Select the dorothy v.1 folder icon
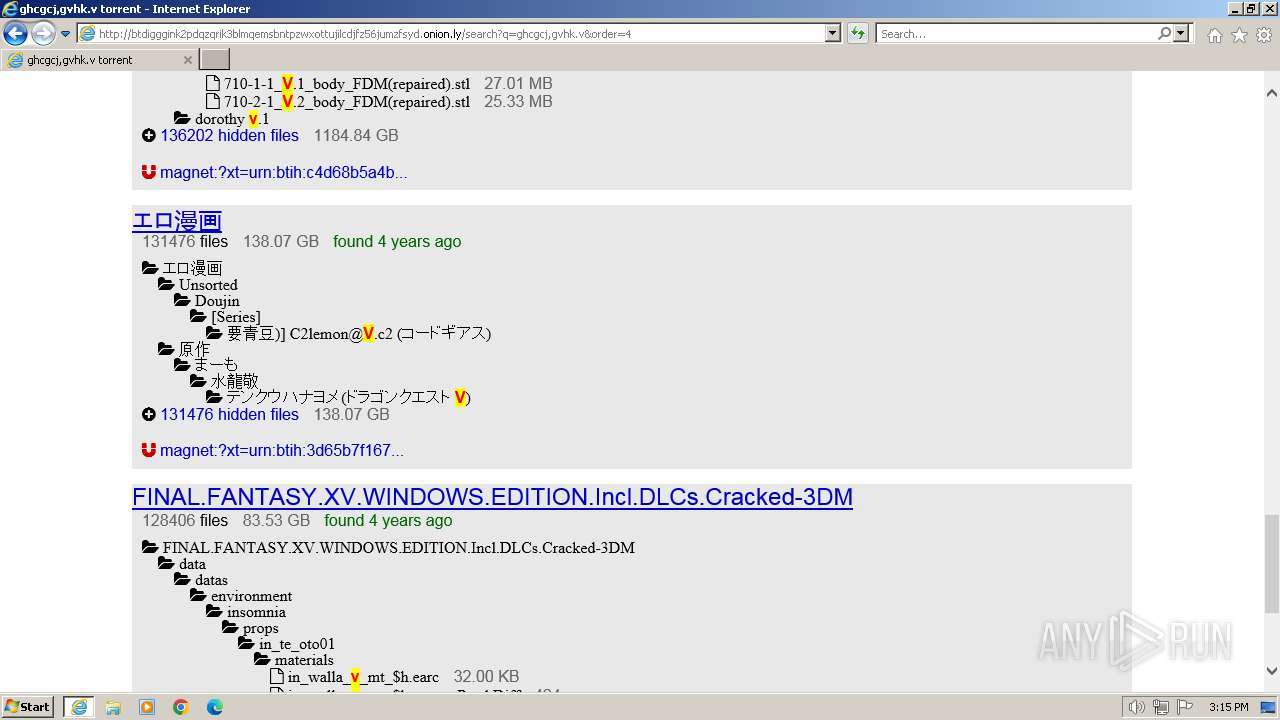 click(x=182, y=118)
